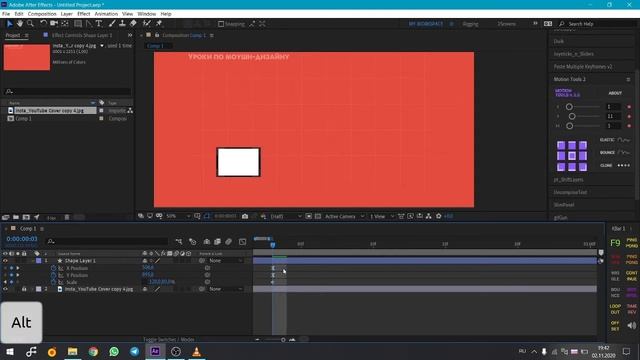The width and height of the screenshot is (640, 360).
Task: Open the Composition menu
Action: point(42,14)
